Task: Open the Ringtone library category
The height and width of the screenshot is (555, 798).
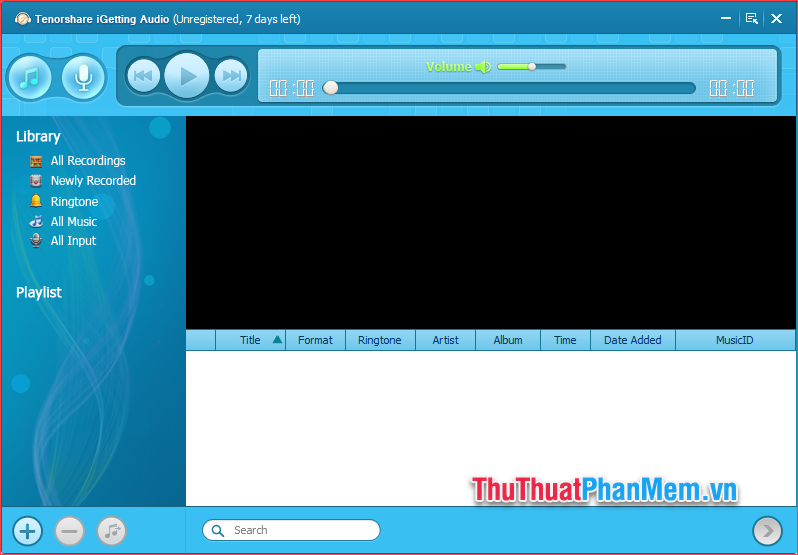Action: [x=74, y=201]
